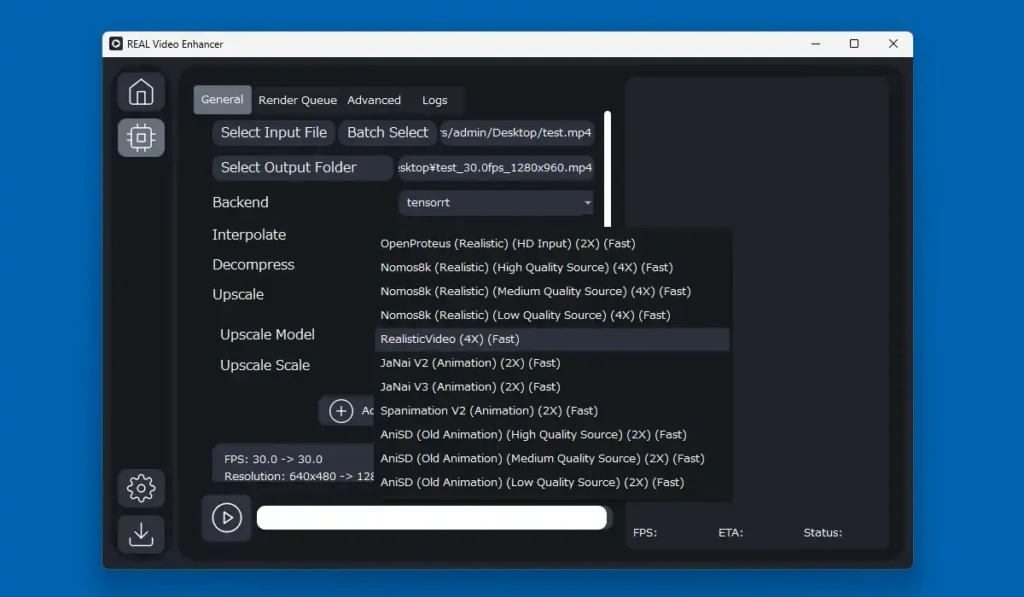
Task: Select RealisticVideo (4X) (Fast) model
Action: (x=552, y=339)
